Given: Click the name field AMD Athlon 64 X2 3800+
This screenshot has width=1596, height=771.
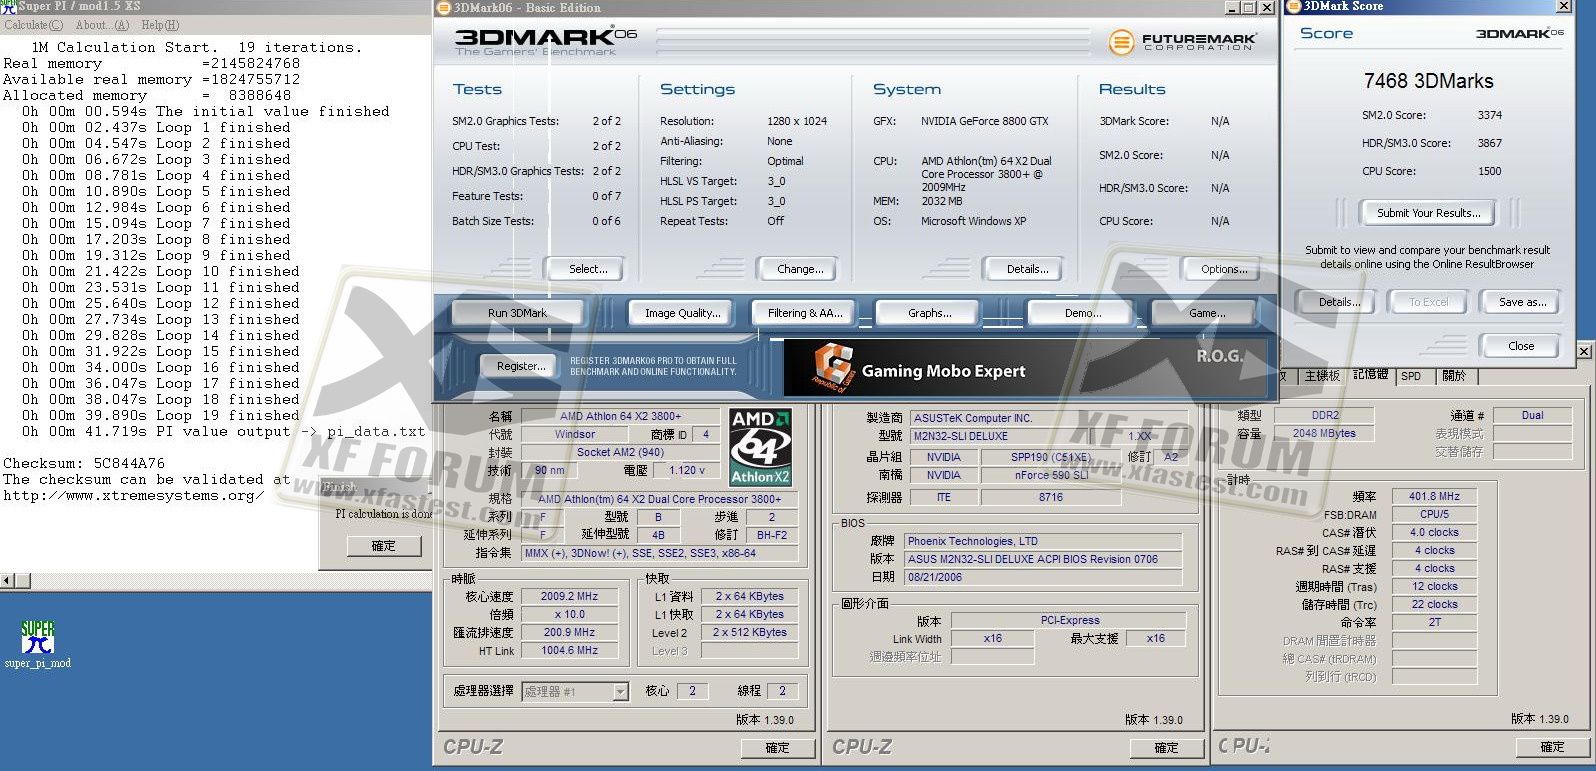Looking at the screenshot, I should [620, 416].
